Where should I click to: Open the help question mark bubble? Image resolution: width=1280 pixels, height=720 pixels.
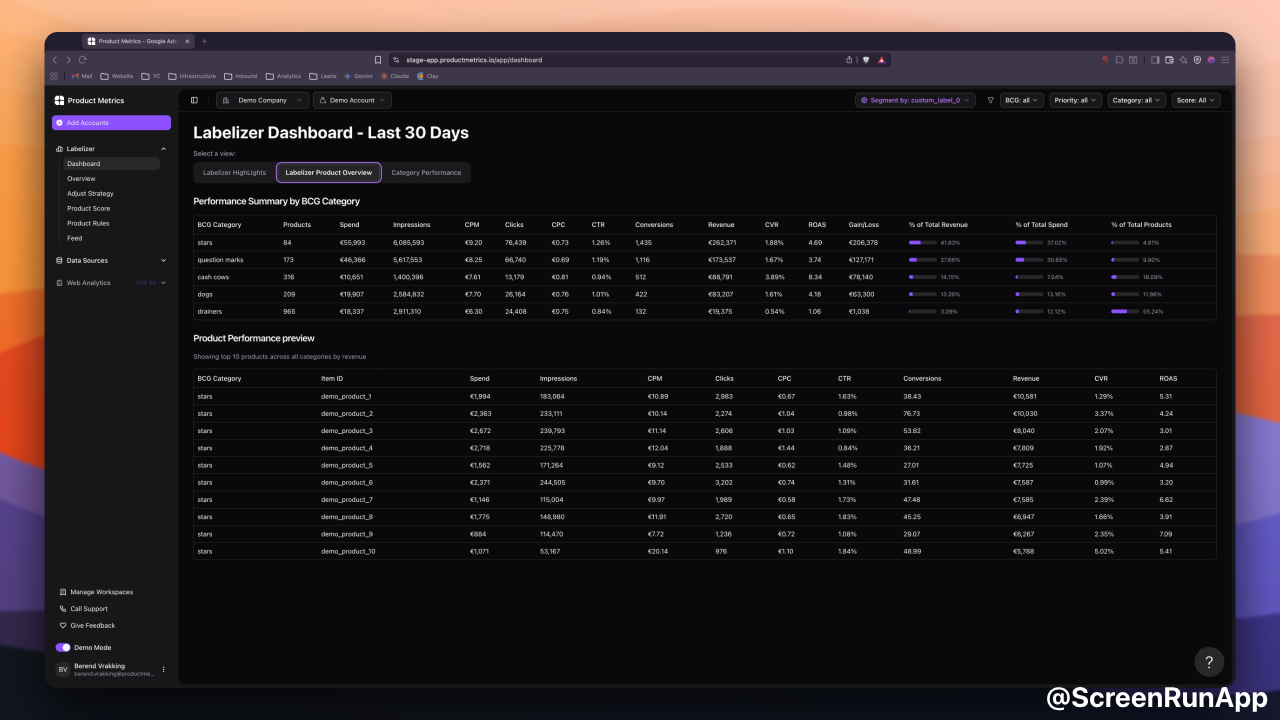[x=1209, y=662]
